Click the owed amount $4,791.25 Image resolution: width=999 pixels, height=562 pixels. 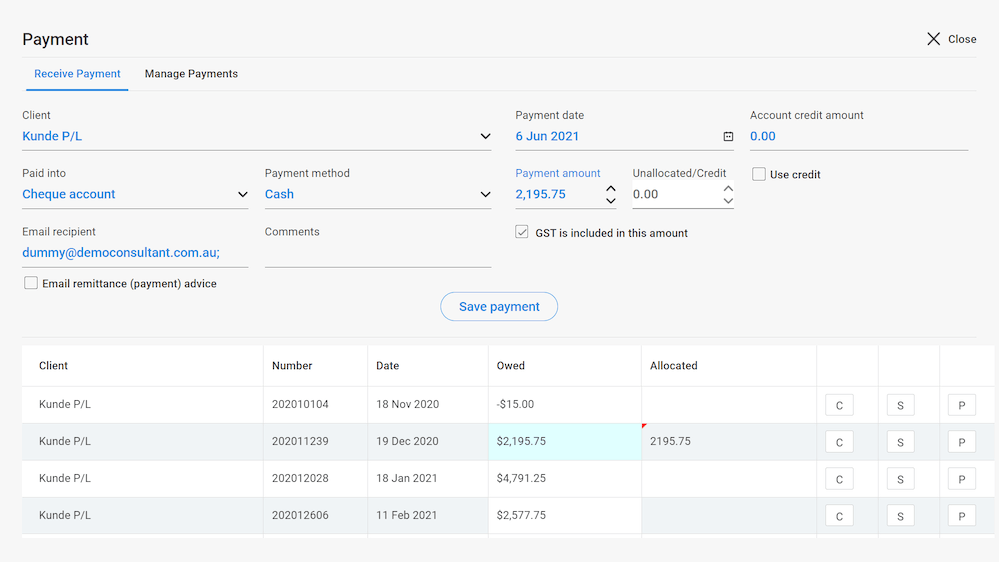pyautogui.click(x=521, y=478)
